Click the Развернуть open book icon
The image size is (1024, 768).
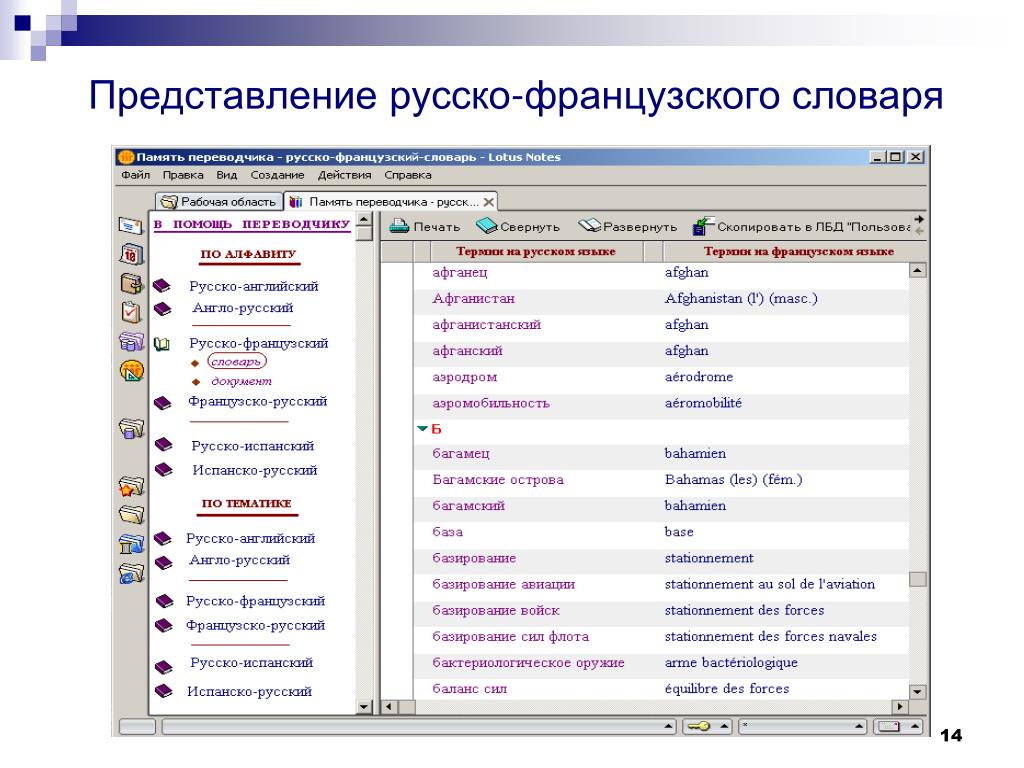point(589,226)
